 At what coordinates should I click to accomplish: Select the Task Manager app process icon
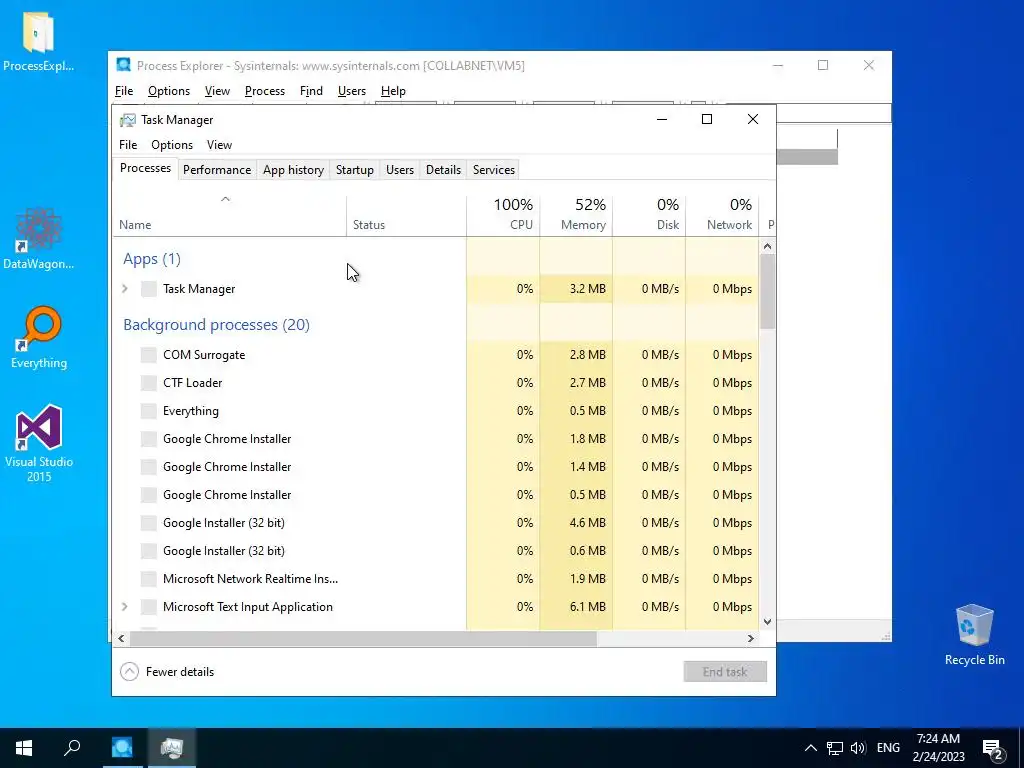coord(149,289)
